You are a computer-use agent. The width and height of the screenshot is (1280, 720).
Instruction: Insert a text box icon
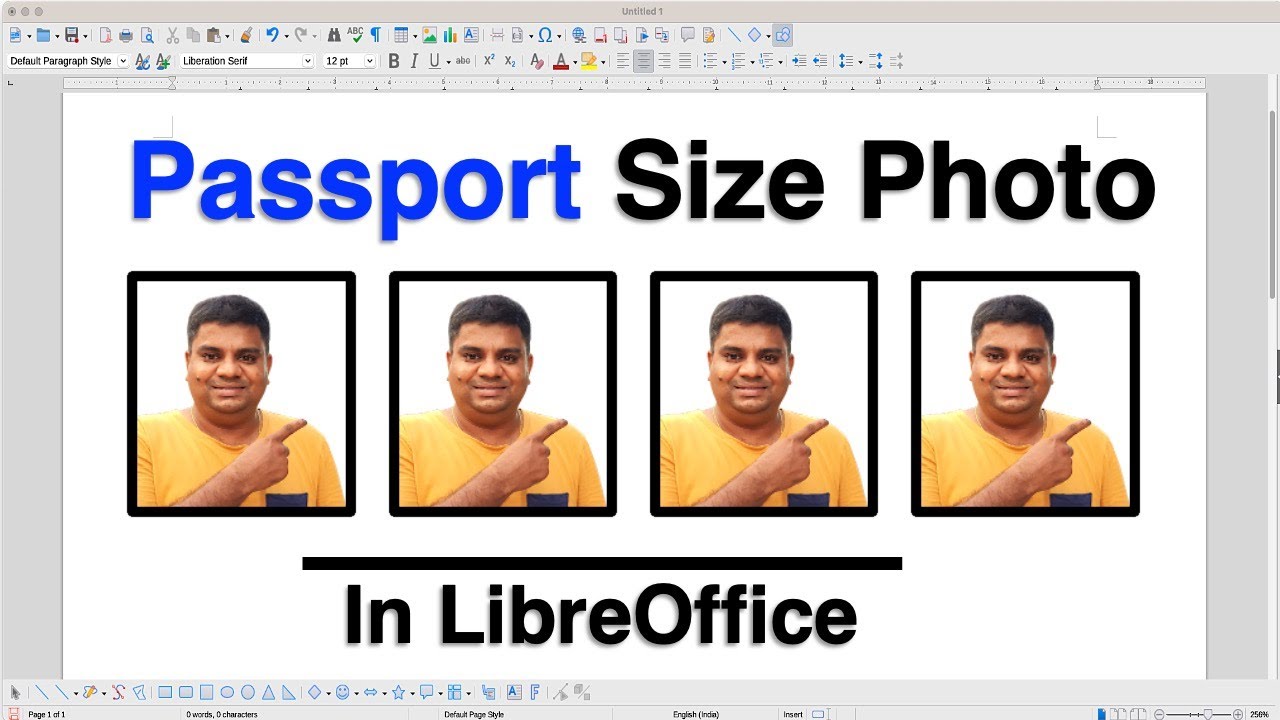tap(471, 35)
